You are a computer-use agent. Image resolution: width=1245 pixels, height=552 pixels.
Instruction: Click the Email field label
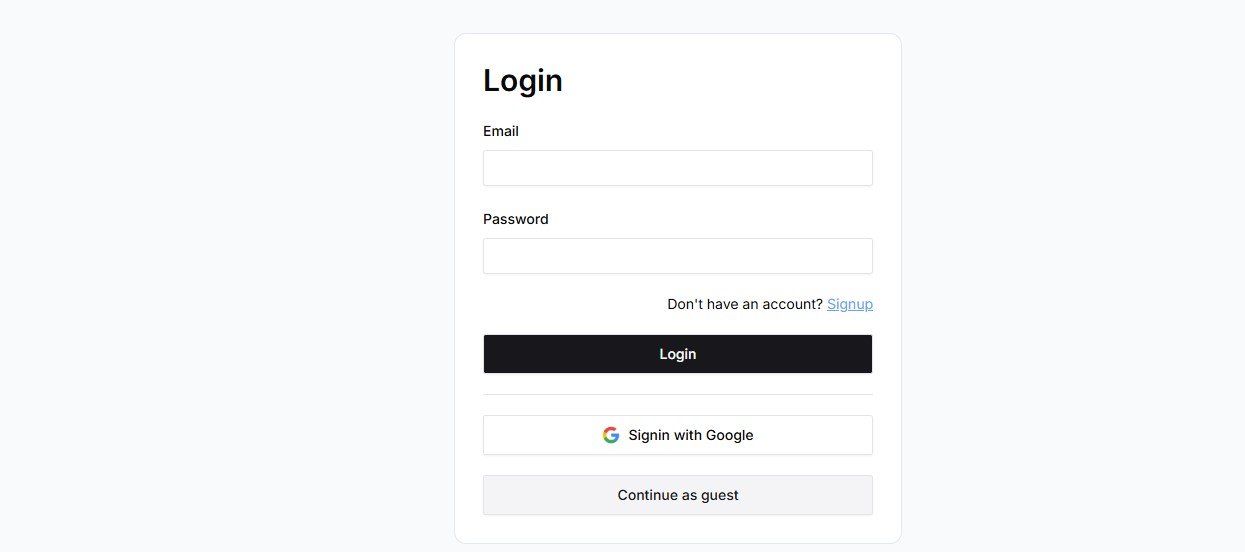click(501, 131)
